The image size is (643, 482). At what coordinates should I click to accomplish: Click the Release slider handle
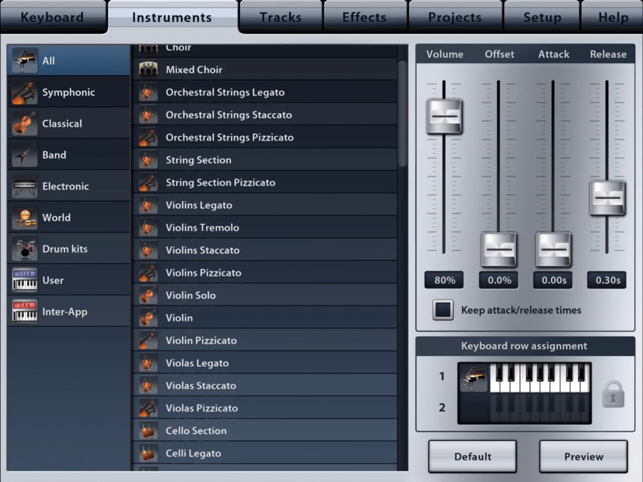(x=607, y=198)
